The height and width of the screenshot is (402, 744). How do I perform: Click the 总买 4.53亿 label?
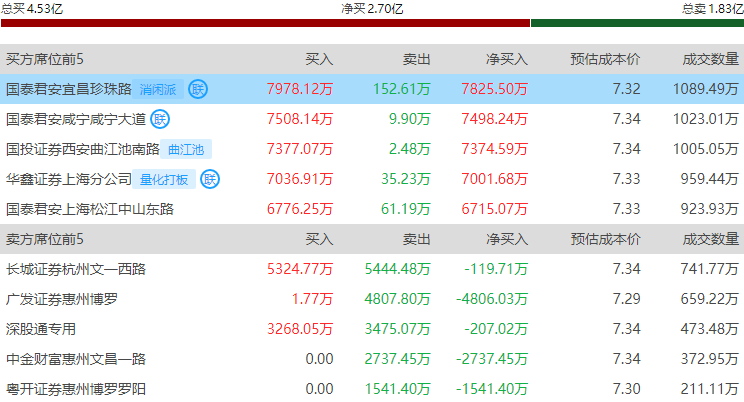[x=32, y=8]
